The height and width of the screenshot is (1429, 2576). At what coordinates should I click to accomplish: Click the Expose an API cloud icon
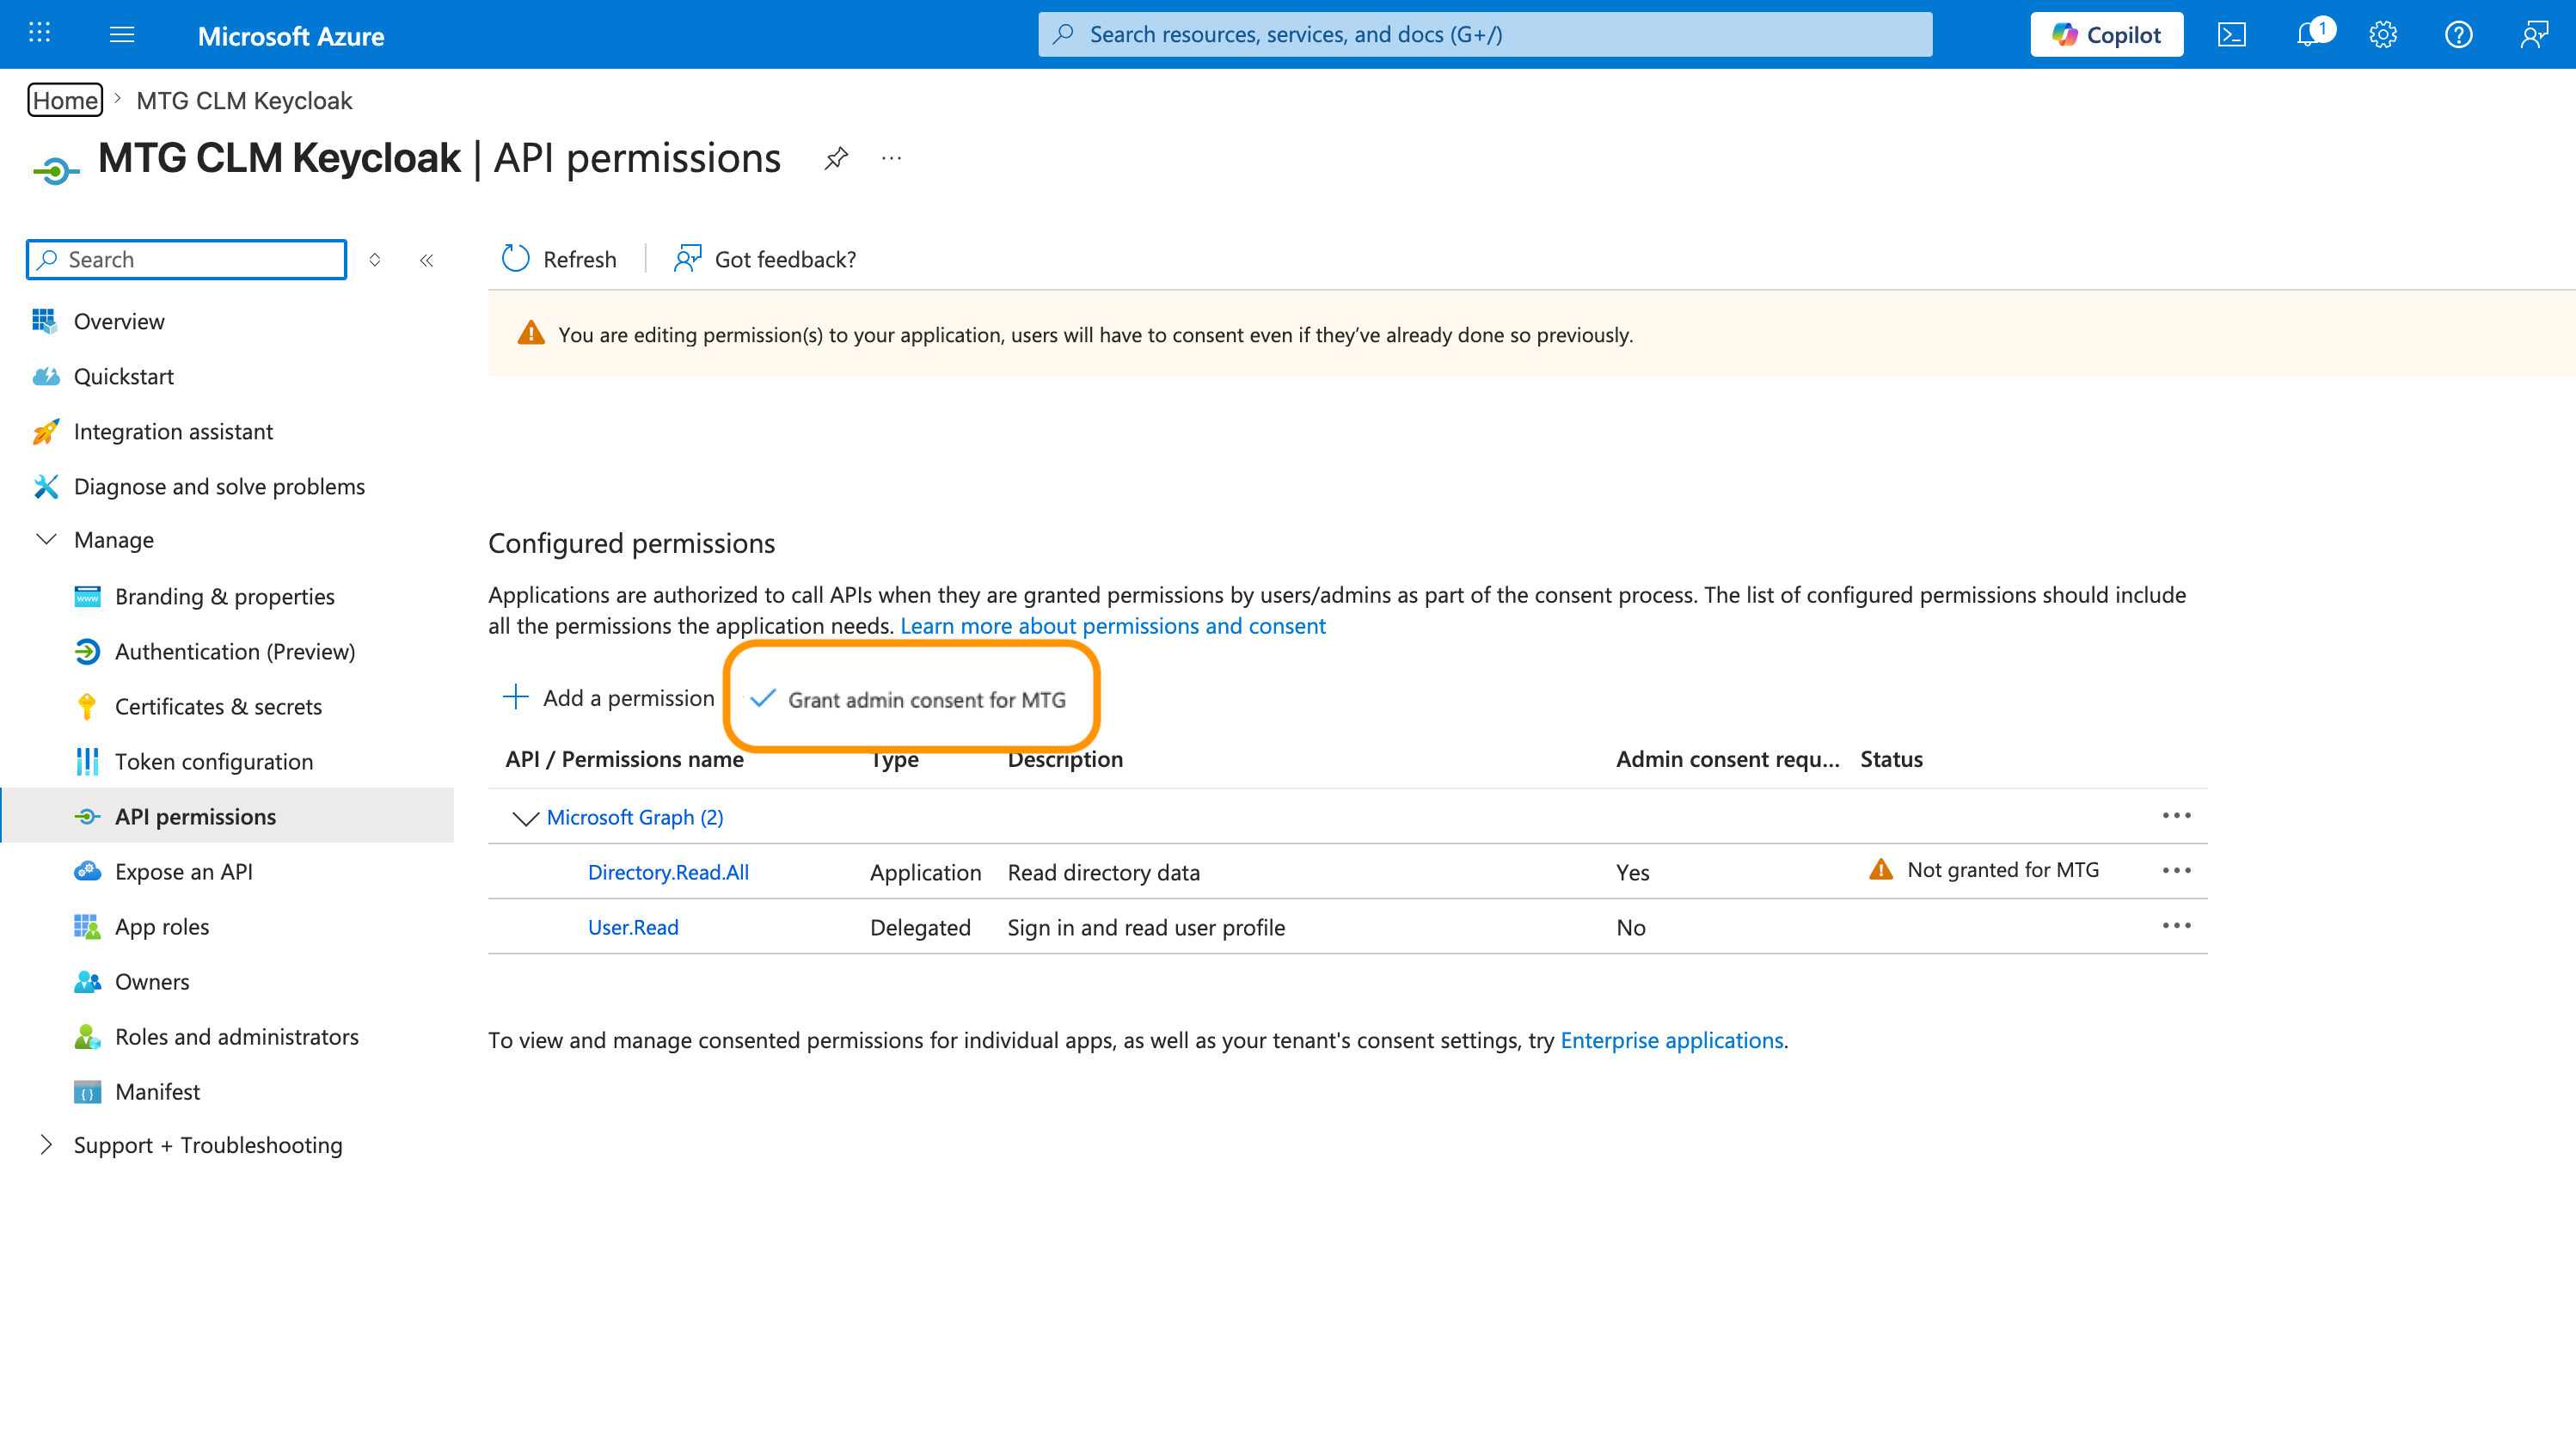tap(87, 871)
